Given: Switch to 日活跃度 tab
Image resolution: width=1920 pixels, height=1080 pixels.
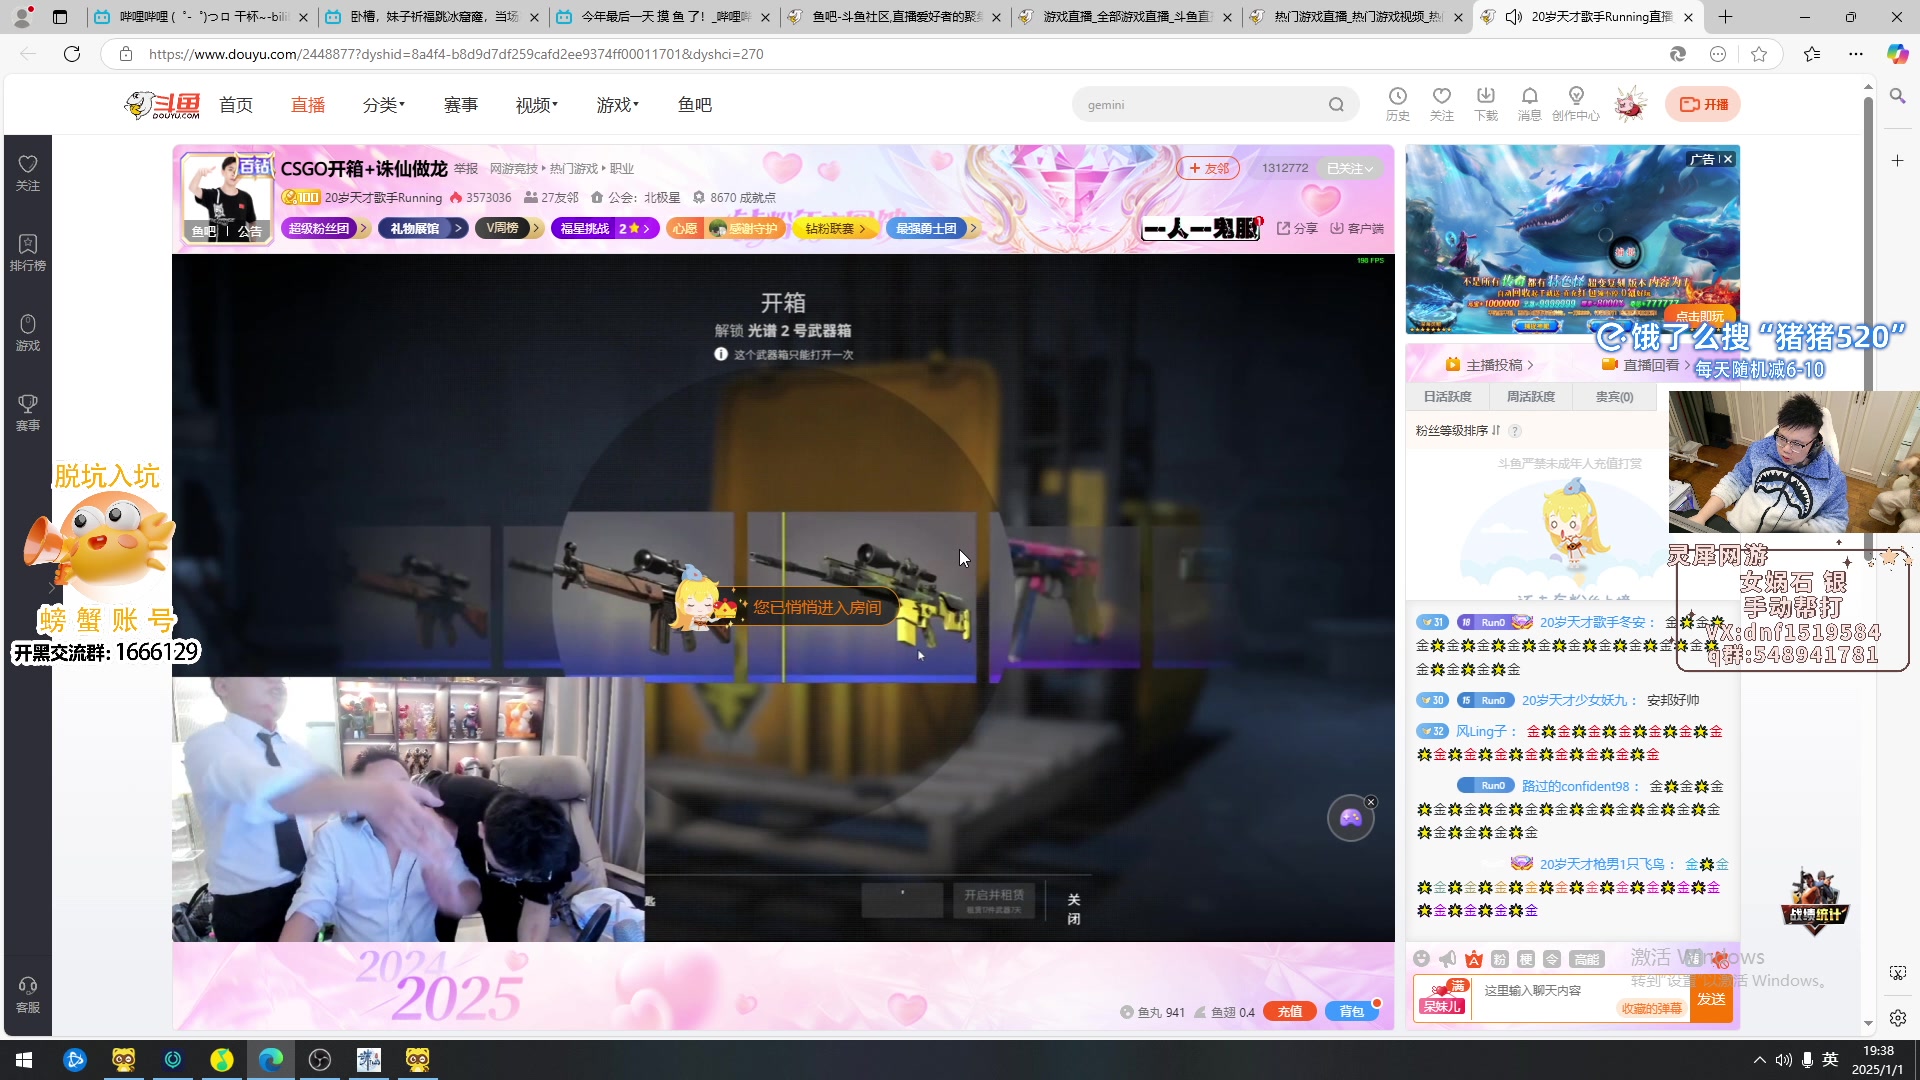Looking at the screenshot, I should coord(1447,397).
